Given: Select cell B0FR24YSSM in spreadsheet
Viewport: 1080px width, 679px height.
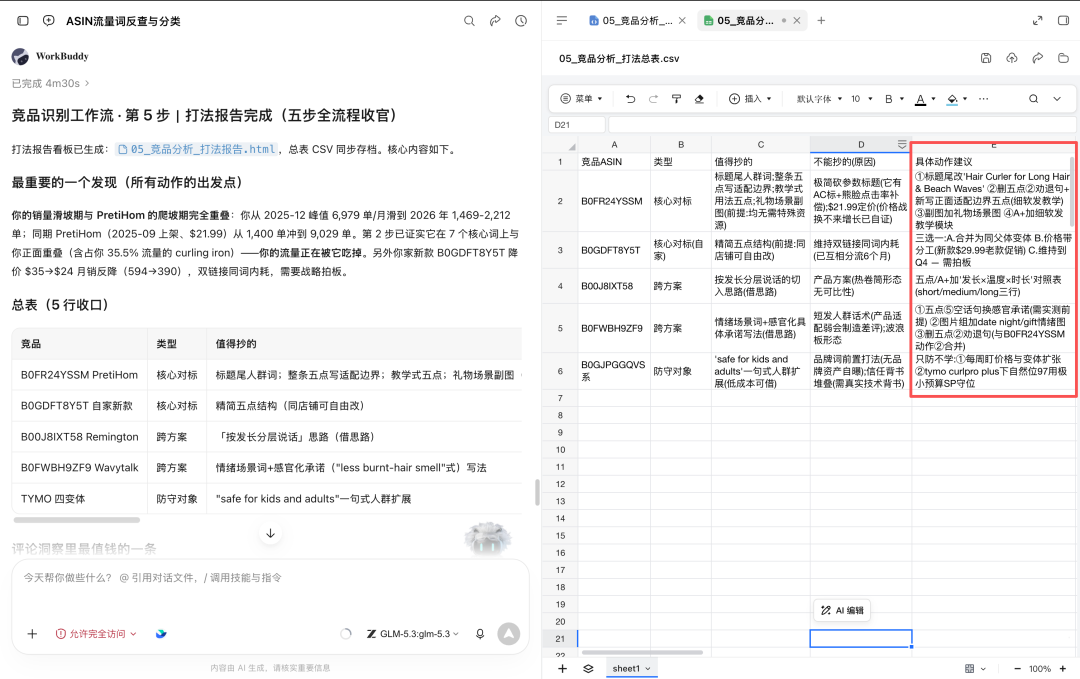Looking at the screenshot, I should [612, 201].
